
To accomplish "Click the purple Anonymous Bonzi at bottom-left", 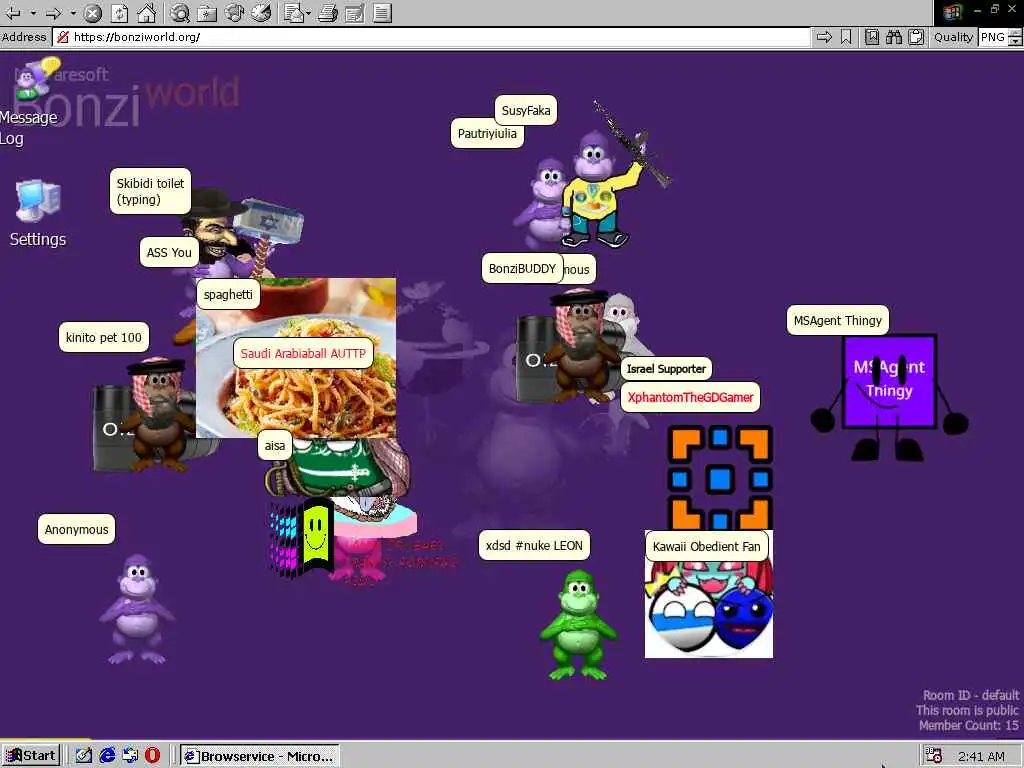I will (137, 609).
